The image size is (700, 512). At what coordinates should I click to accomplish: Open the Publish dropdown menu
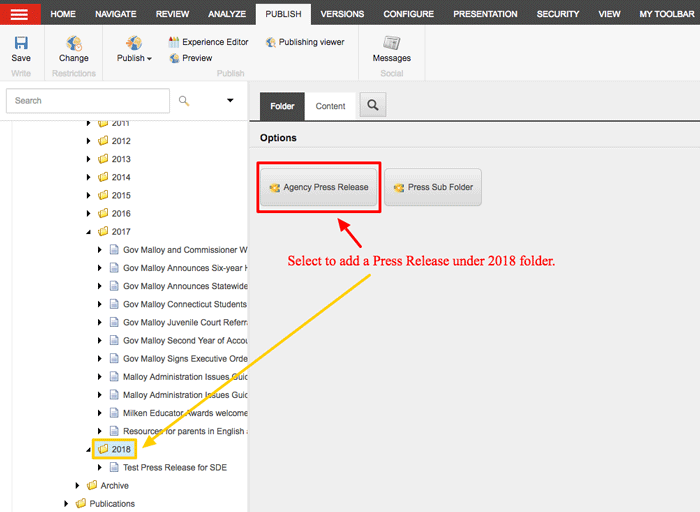(134, 58)
